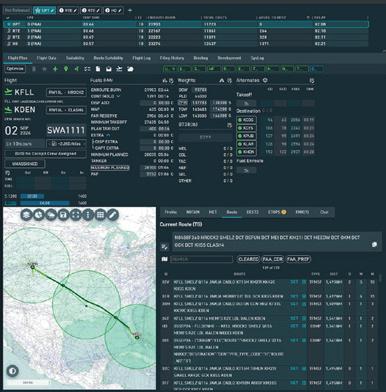Viewport: 386px width, 392px height.
Task: Click the green plus icon in the toolbar
Action: pyautogui.click(x=55, y=69)
